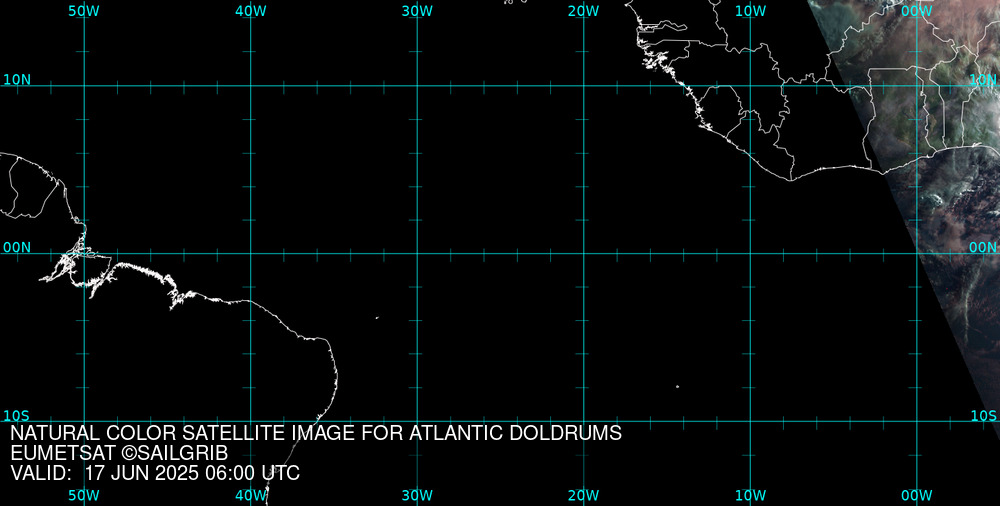Select the 10N latitude label on the right side
This screenshot has height=506, width=1000.
click(983, 80)
